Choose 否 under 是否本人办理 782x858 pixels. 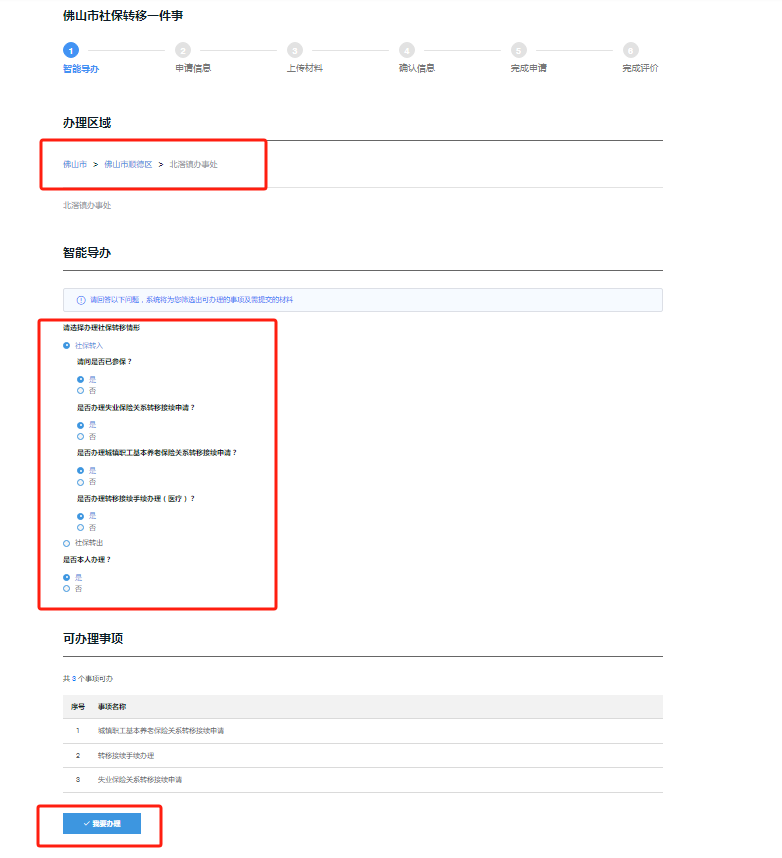click(67, 589)
